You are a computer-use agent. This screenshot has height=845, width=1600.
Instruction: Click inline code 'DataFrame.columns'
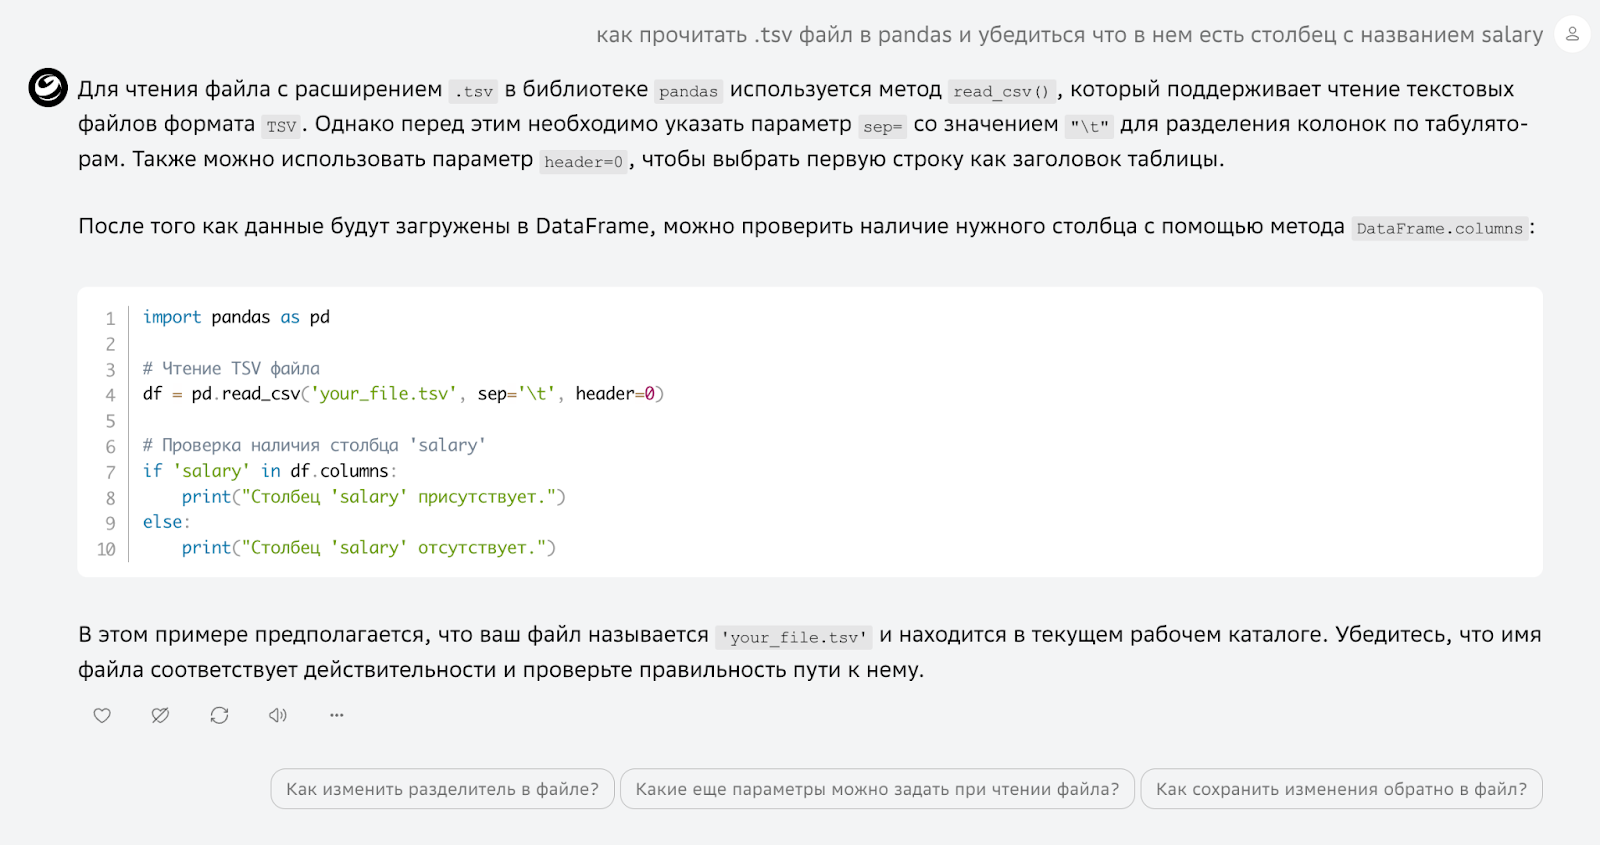[x=1440, y=228]
